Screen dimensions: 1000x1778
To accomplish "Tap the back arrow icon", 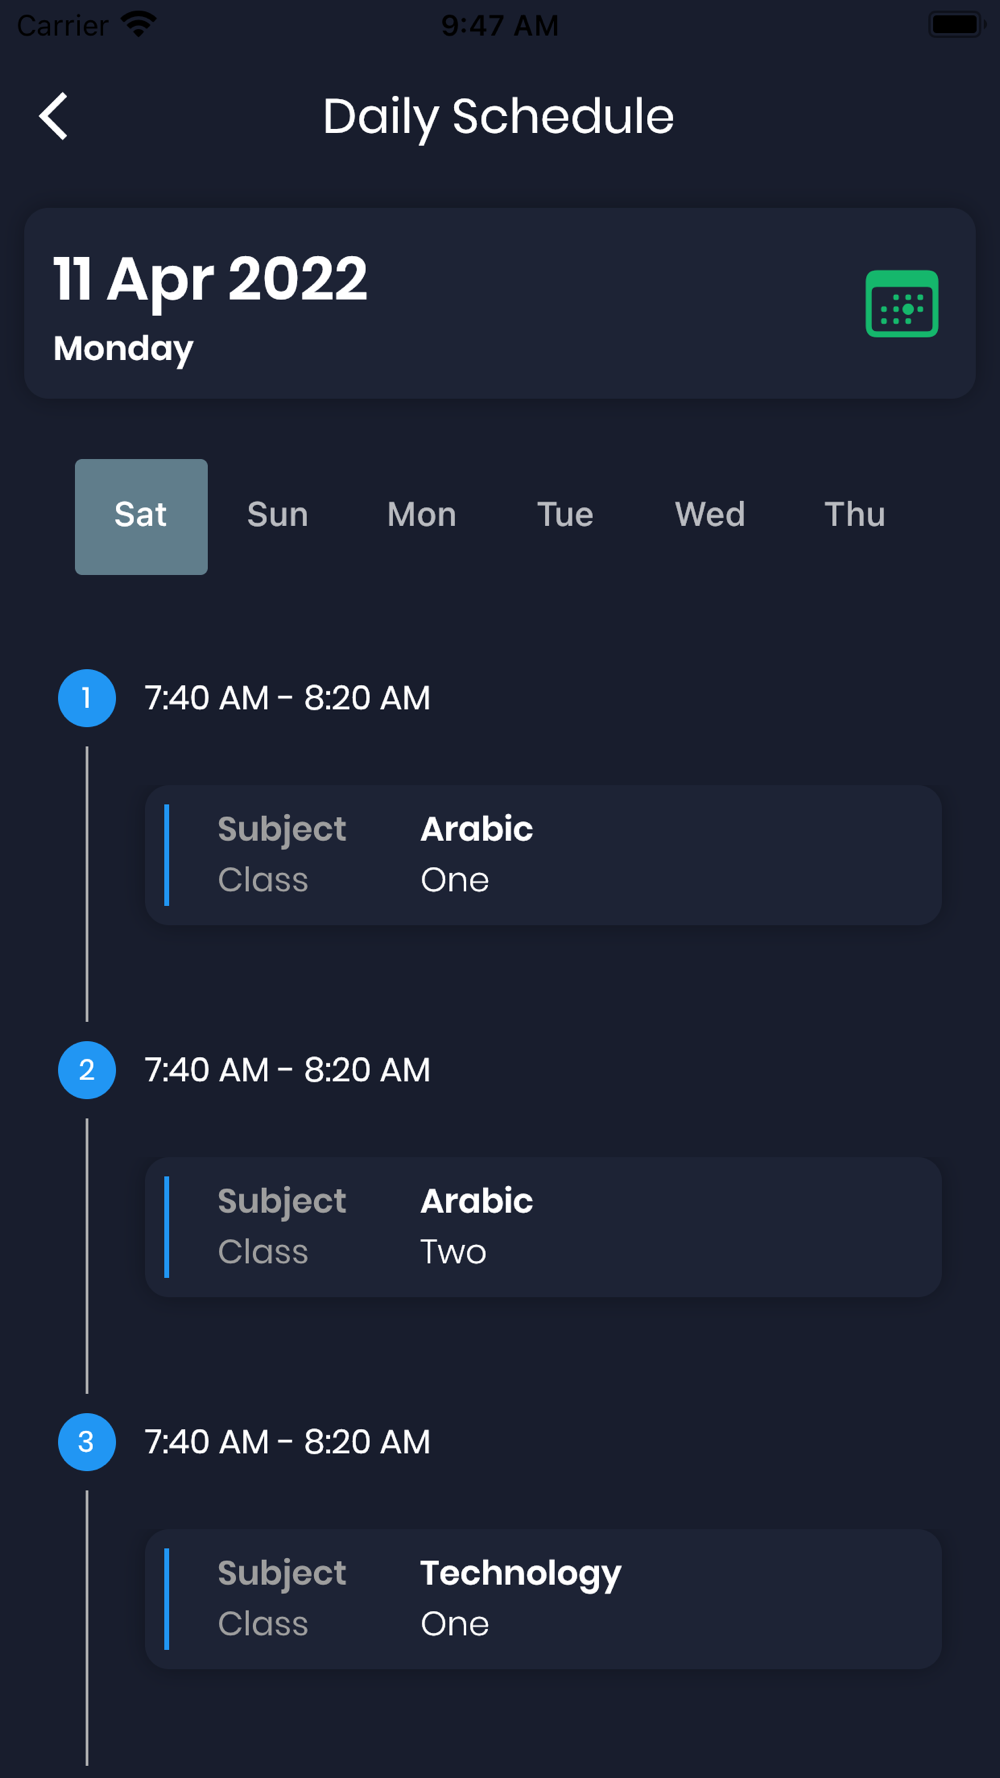I will (x=54, y=117).
